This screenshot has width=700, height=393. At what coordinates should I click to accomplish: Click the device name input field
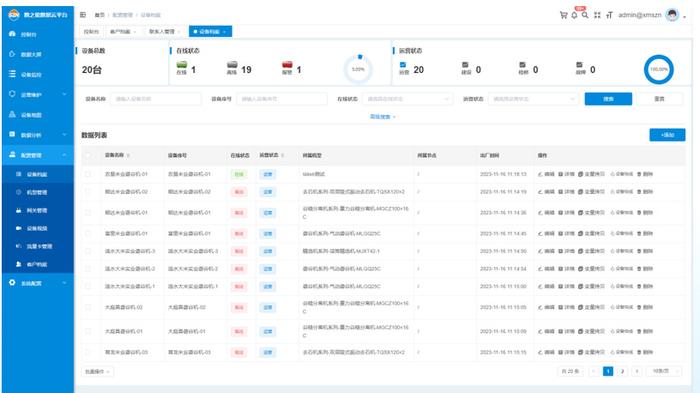click(156, 99)
